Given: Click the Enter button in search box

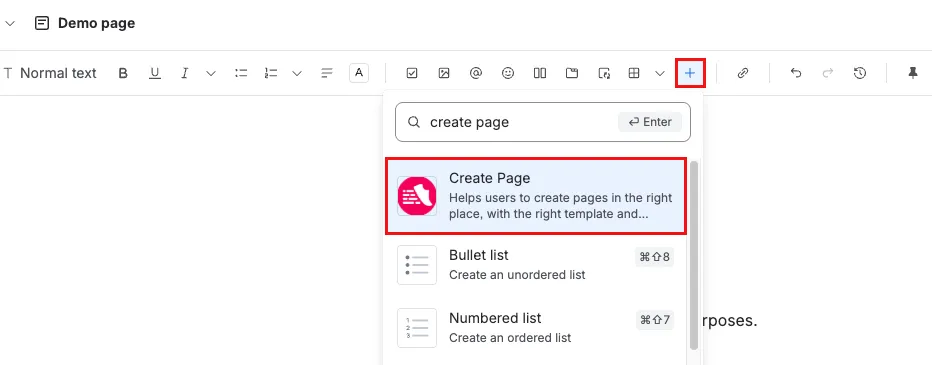Looking at the screenshot, I should click(x=650, y=122).
